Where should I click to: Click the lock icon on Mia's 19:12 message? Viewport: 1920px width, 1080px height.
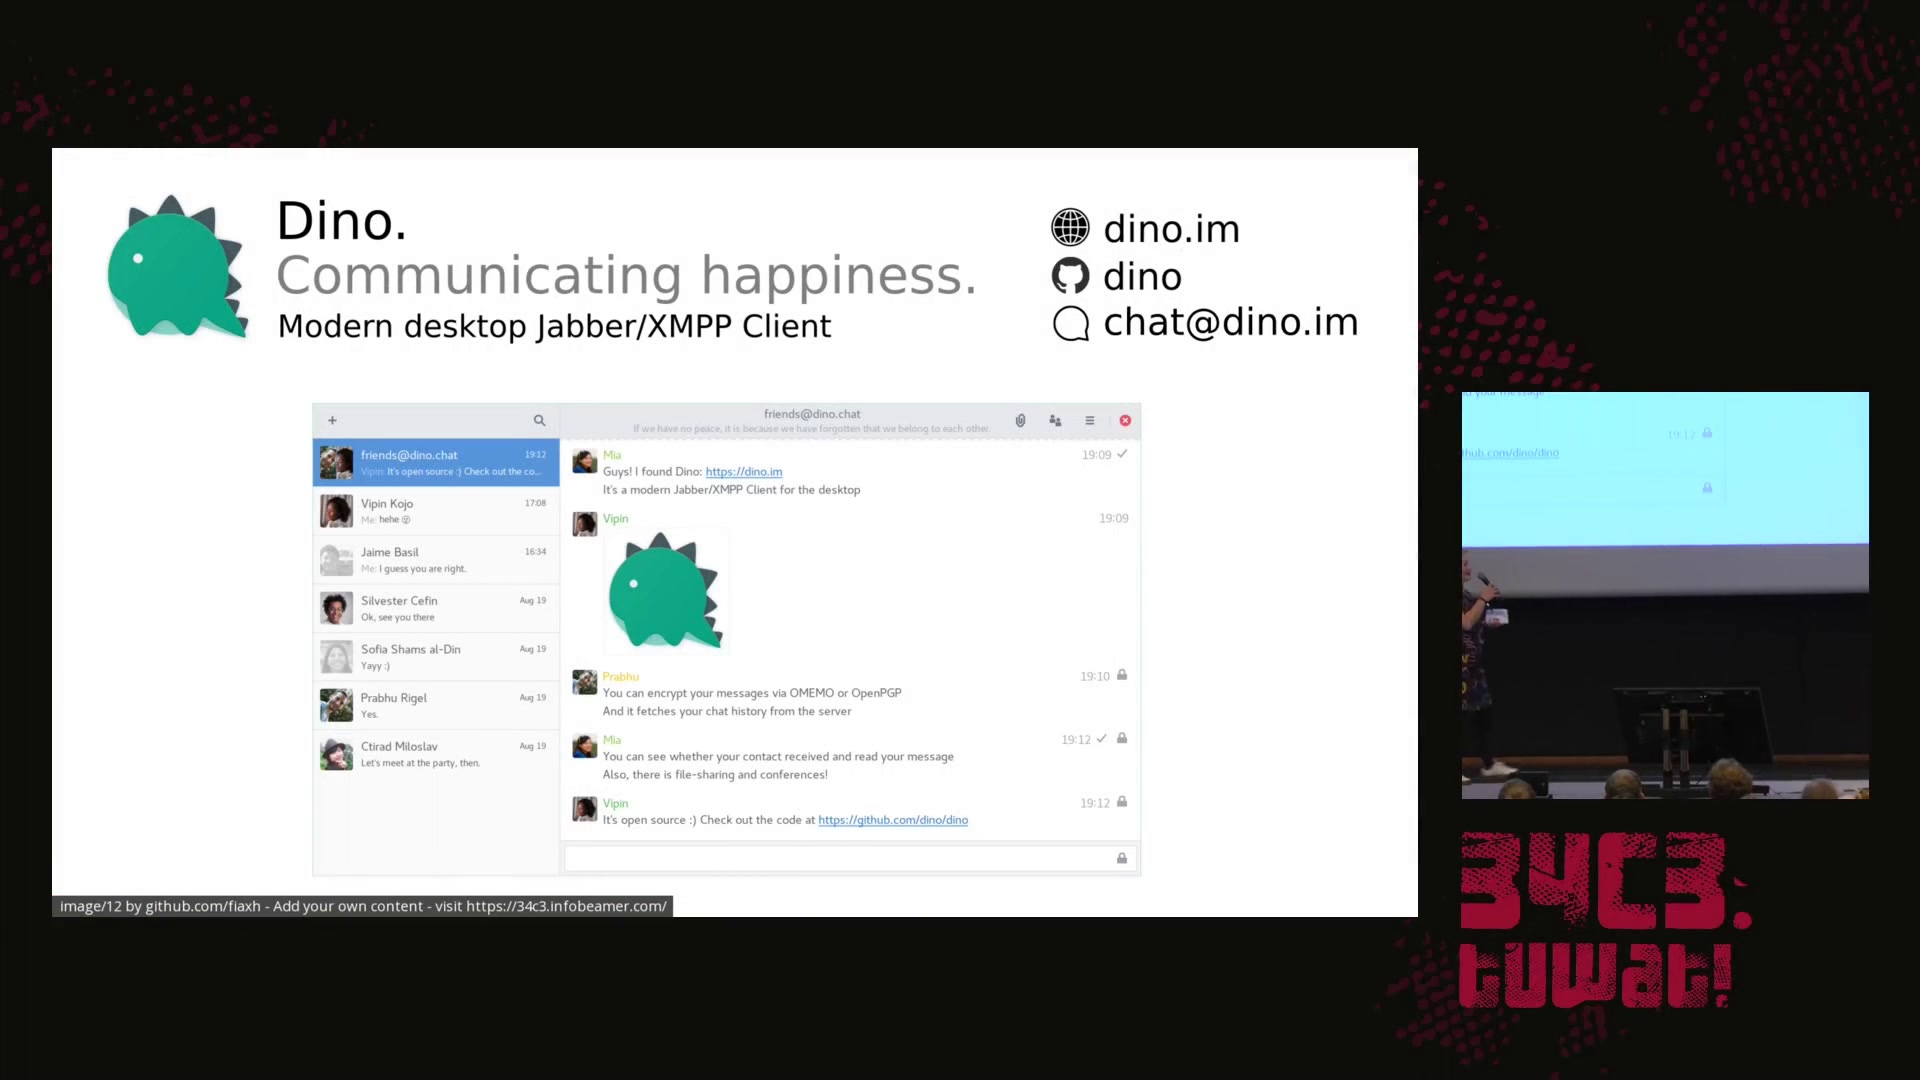[x=1122, y=738]
